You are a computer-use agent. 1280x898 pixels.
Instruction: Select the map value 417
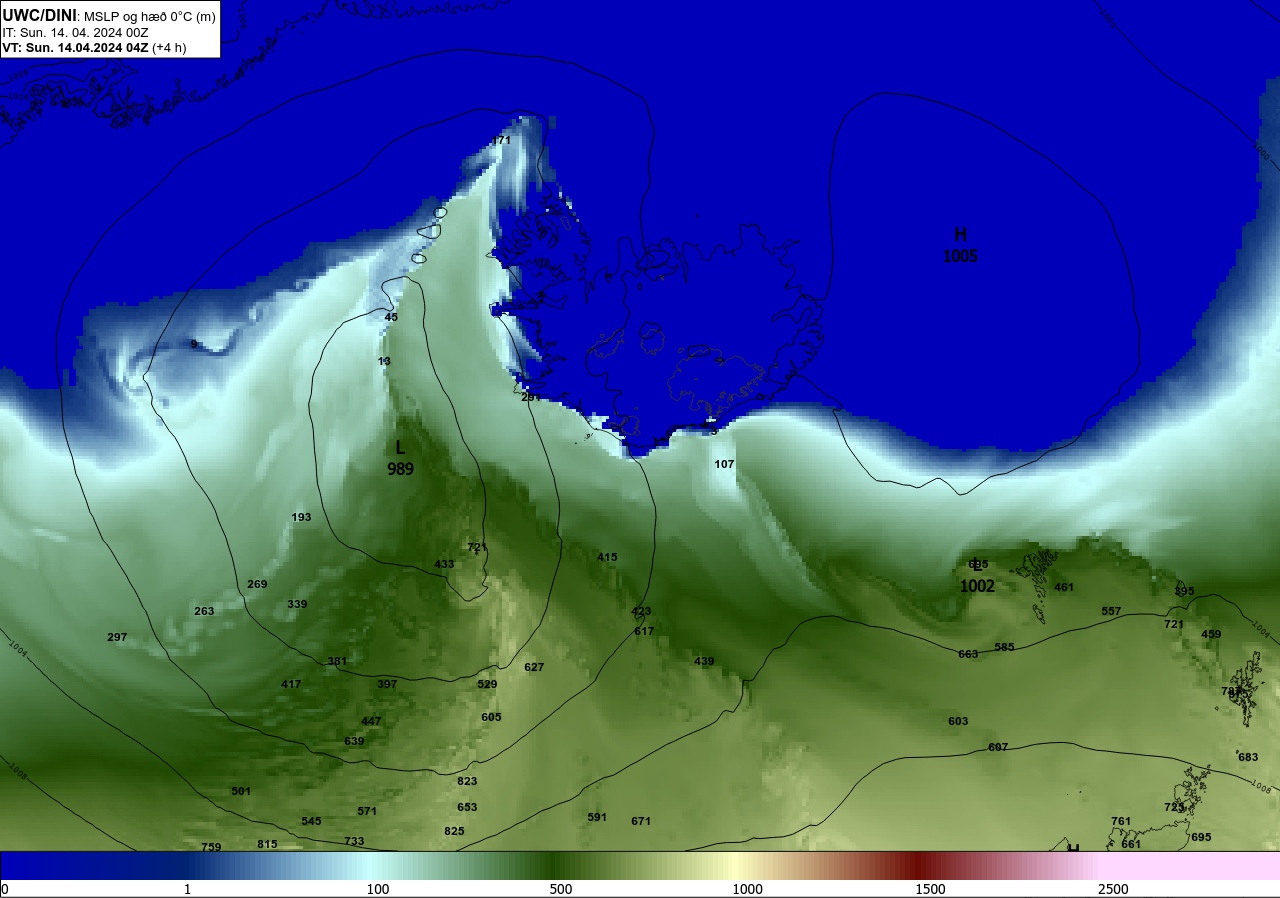click(x=291, y=684)
